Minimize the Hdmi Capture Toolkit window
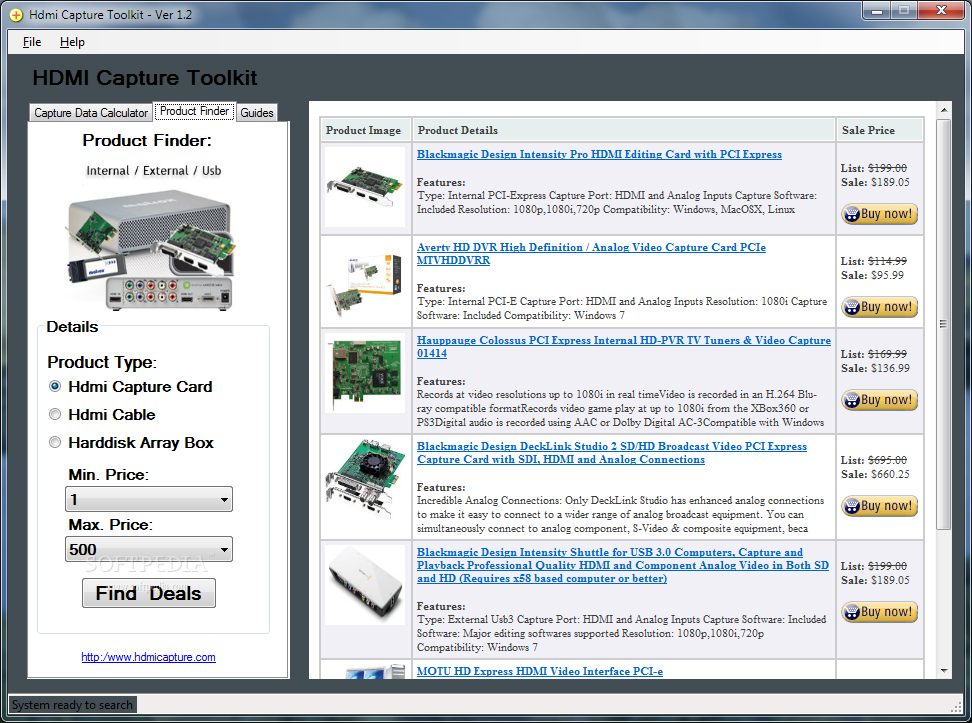This screenshot has height=723, width=972. pos(877,11)
